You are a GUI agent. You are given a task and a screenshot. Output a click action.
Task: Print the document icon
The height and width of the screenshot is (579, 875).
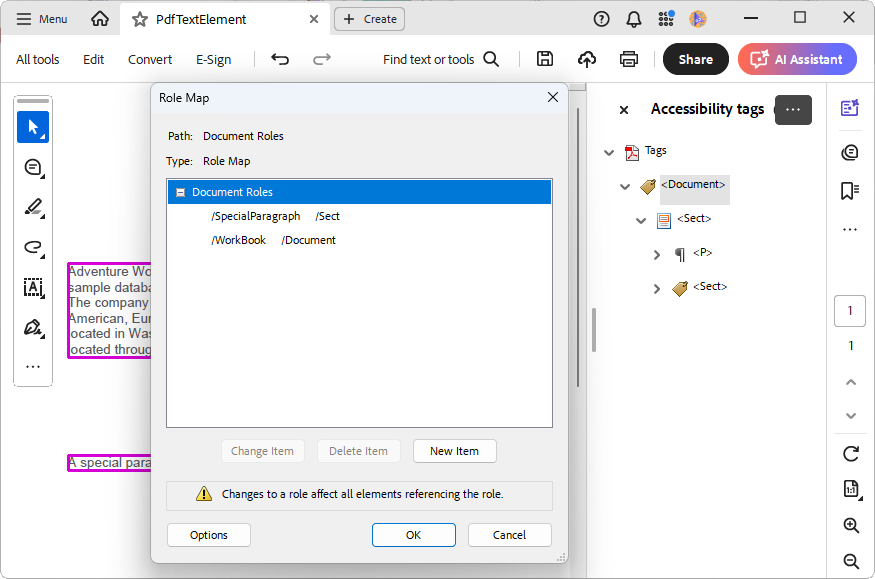click(x=629, y=59)
